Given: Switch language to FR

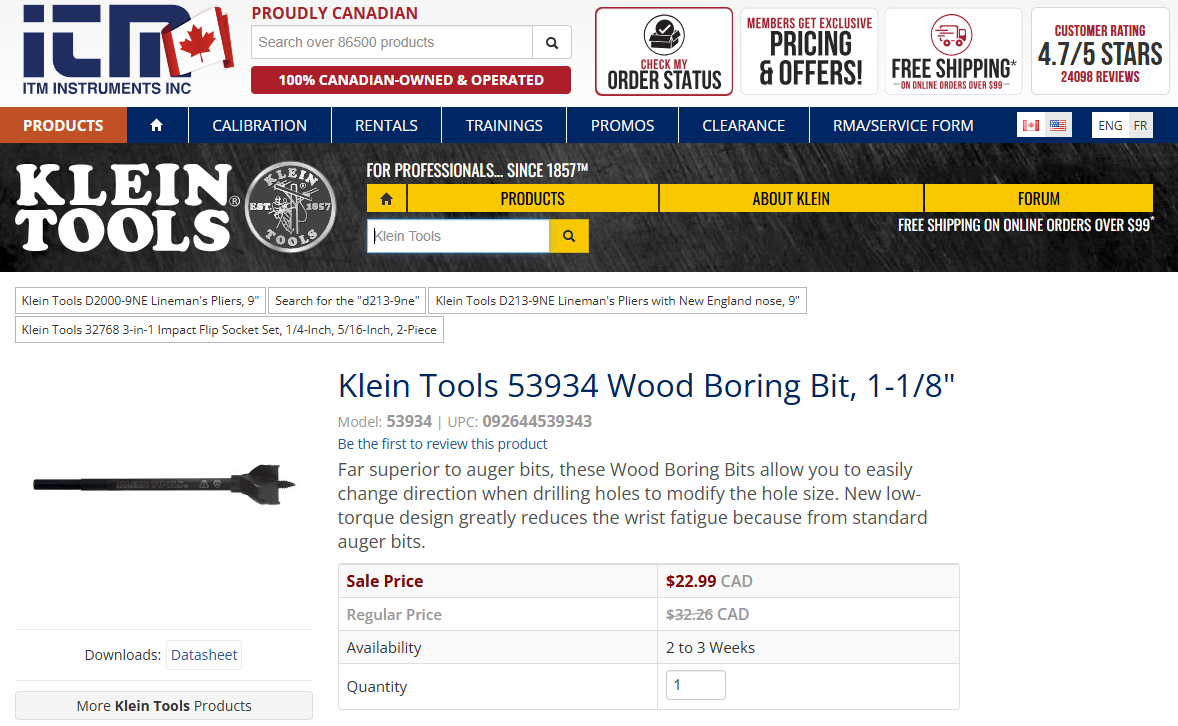Looking at the screenshot, I should click(x=1140, y=126).
